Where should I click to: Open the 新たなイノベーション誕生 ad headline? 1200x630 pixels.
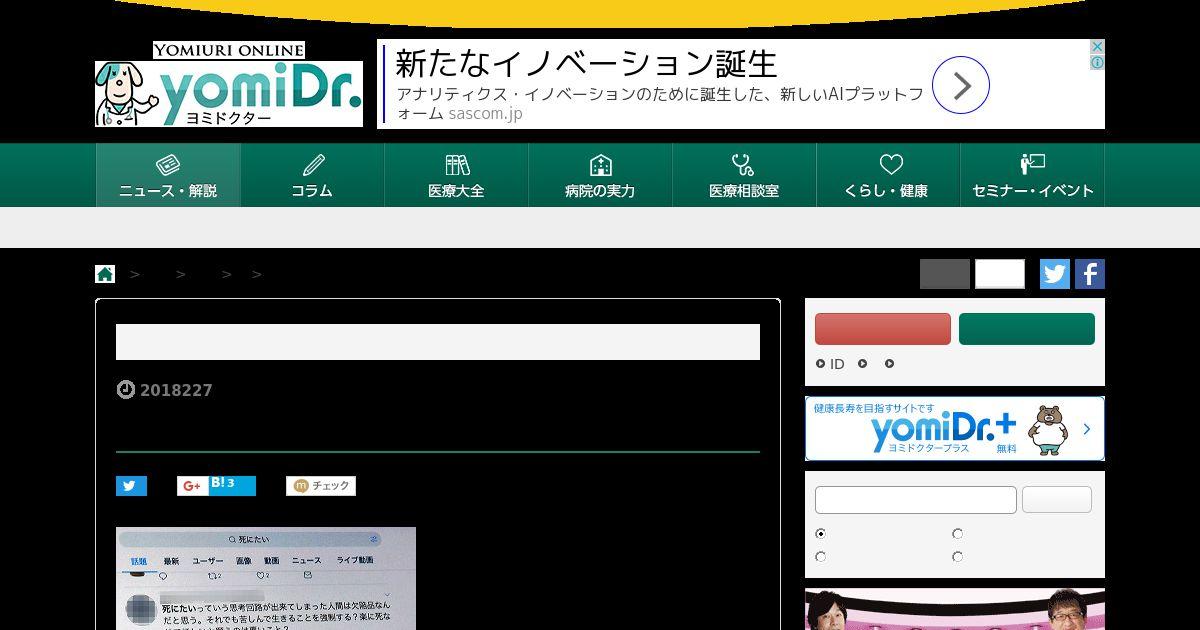[x=586, y=64]
